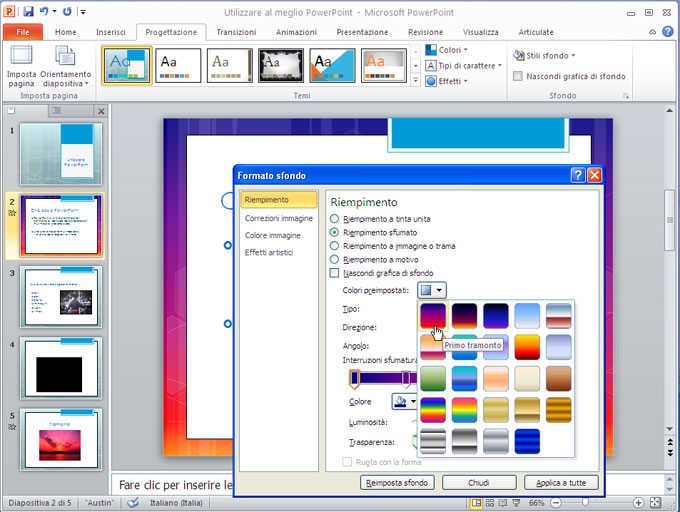The image size is (680, 512).
Task: Click the Applica a tutte button
Action: pyautogui.click(x=561, y=483)
